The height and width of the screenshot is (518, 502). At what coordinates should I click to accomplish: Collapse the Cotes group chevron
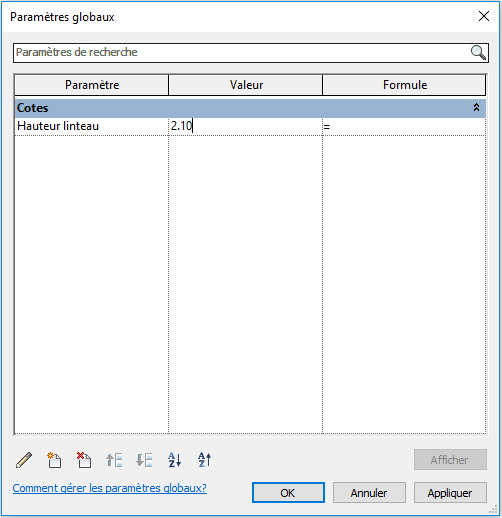pyautogui.click(x=476, y=107)
